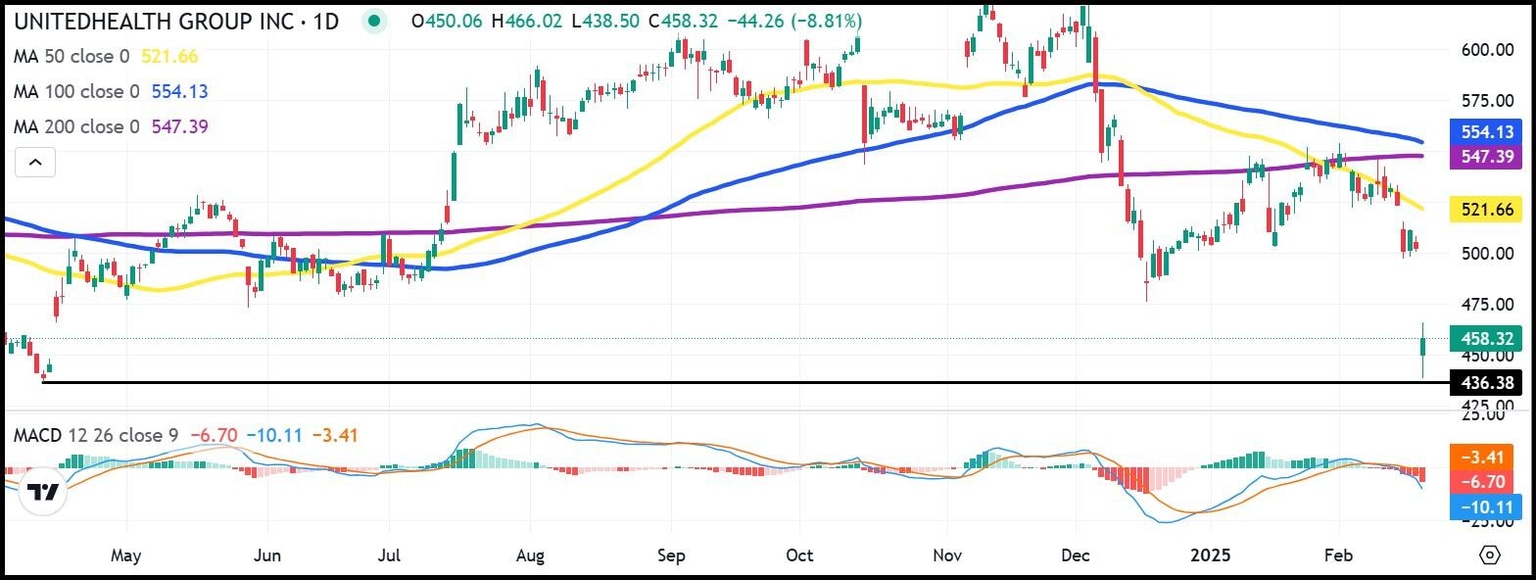Click the 547.39 purple price label
Viewport: 1536px width, 580px height.
pos(1485,157)
